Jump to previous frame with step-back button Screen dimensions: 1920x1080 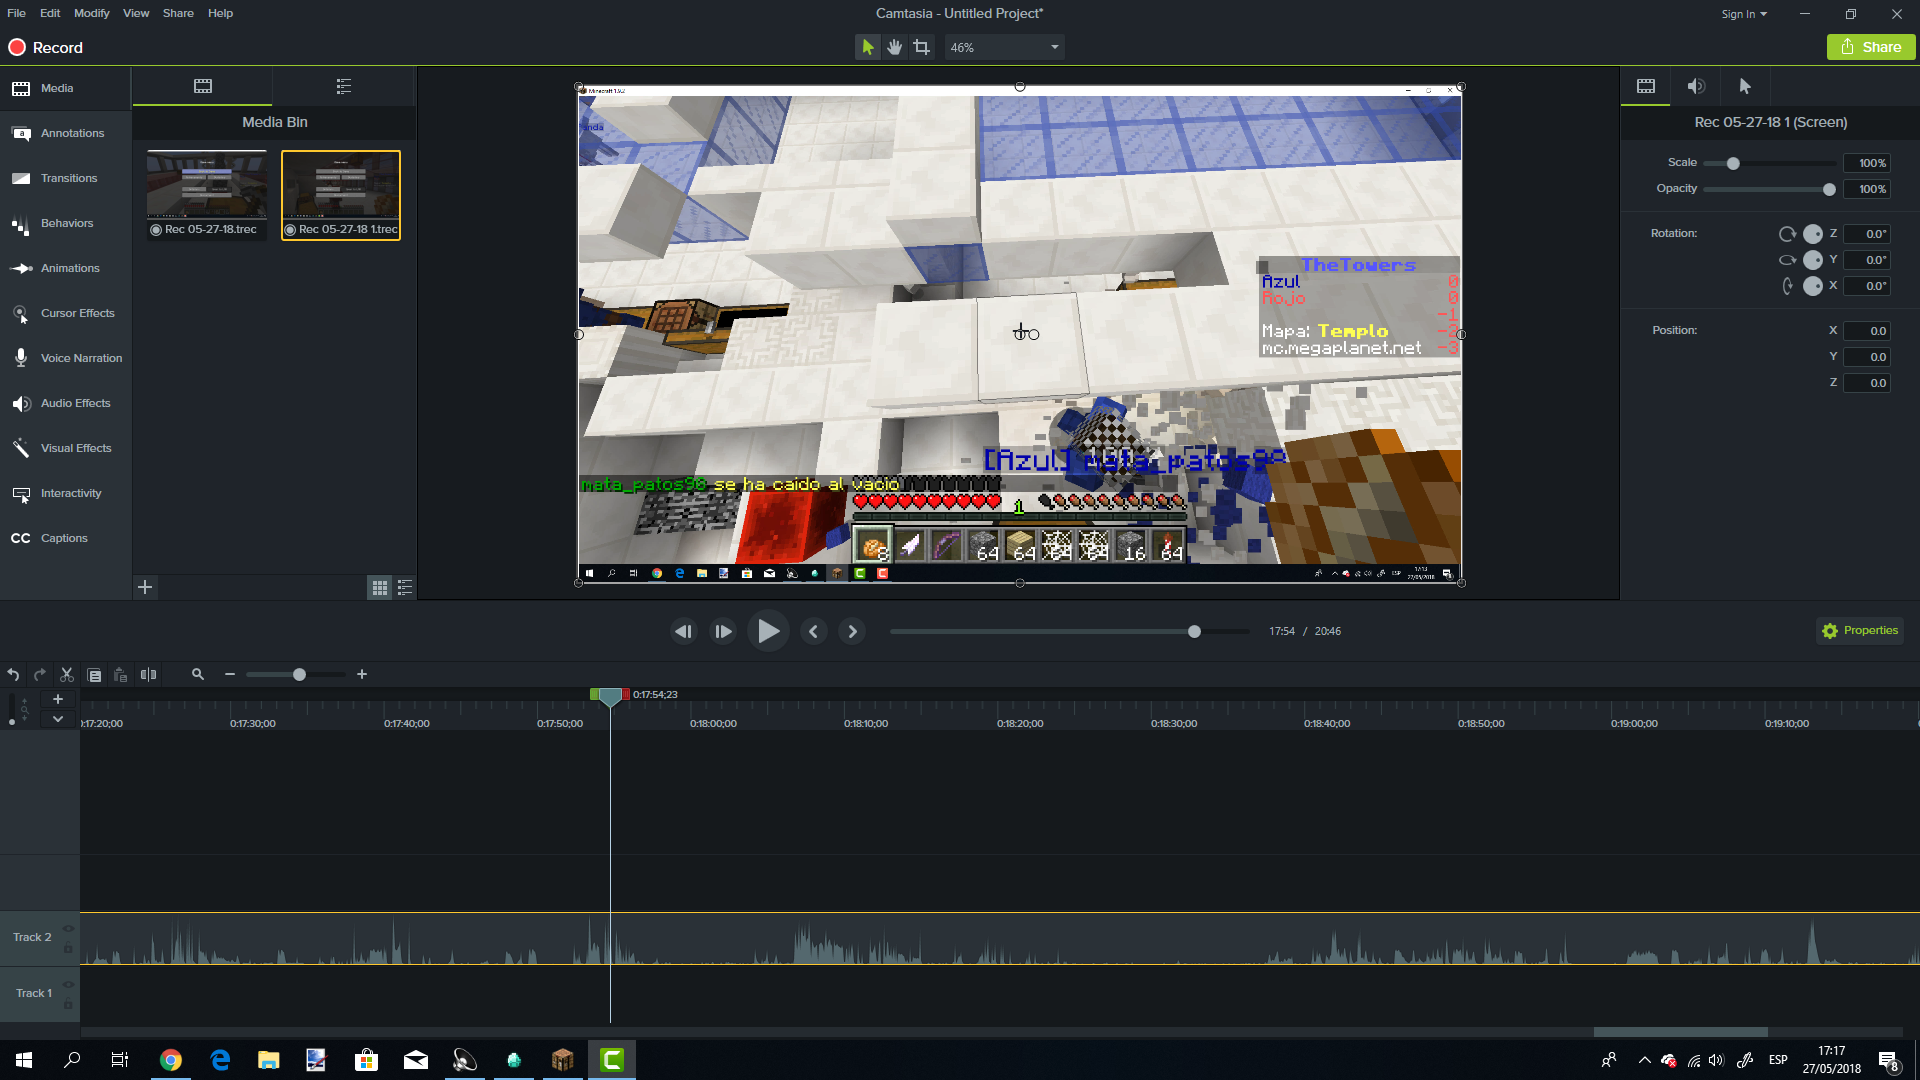click(684, 631)
